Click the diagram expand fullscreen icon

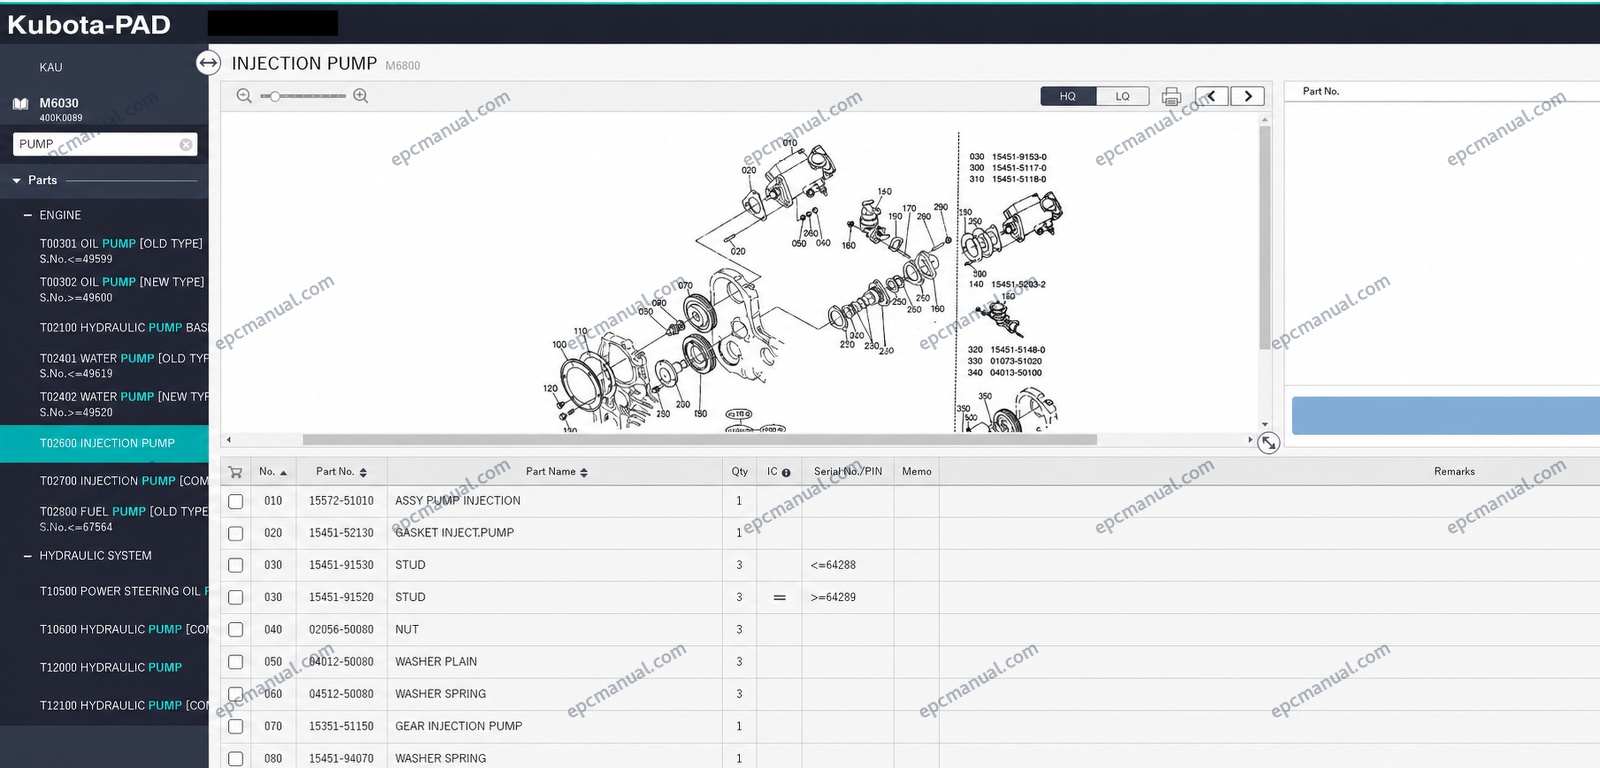click(1268, 442)
